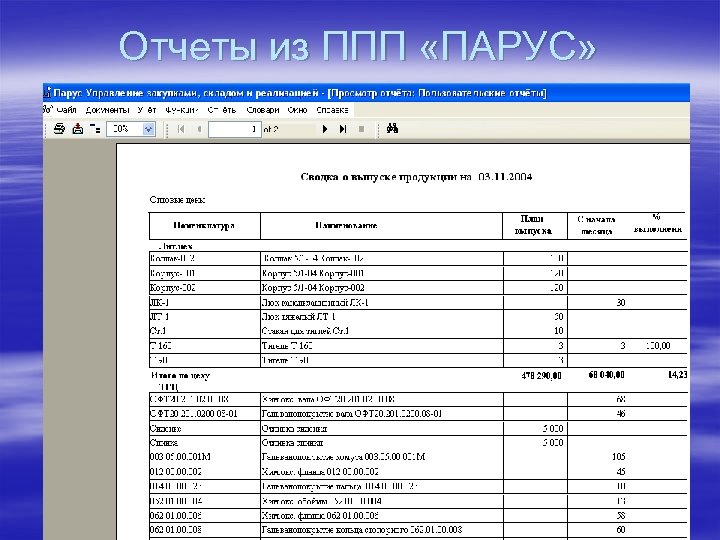
Task: Select the Корпус-002 nomenclature cell
Action: coord(204,288)
